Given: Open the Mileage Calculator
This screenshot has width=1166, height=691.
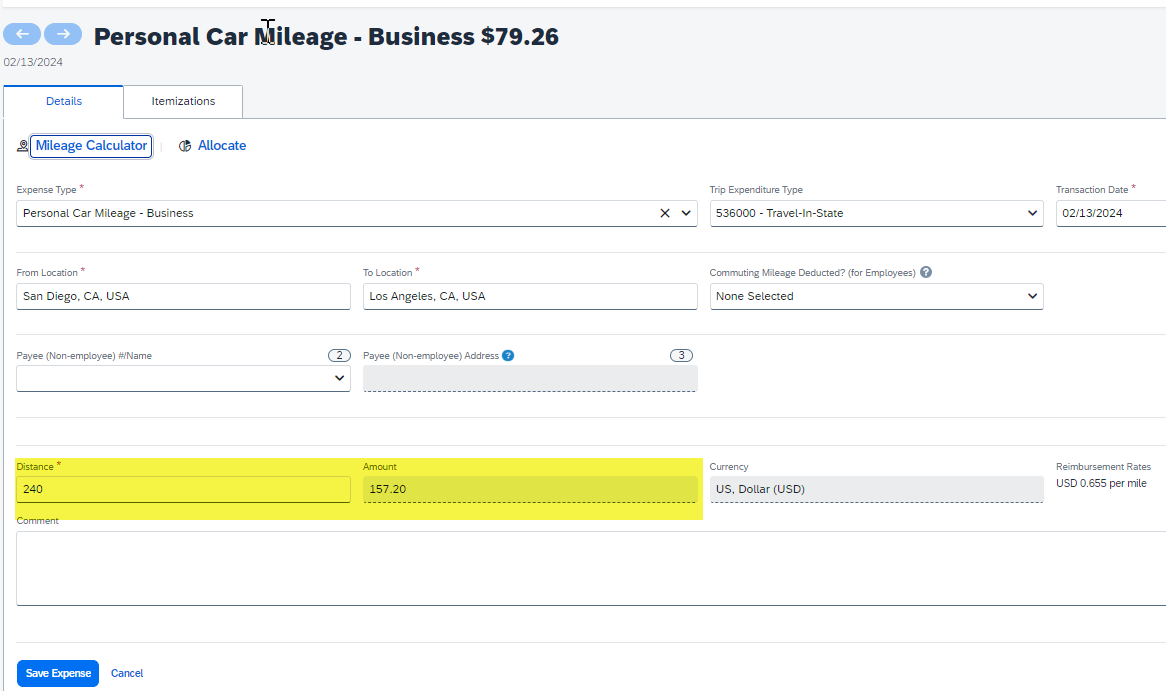Looking at the screenshot, I should (91, 146).
